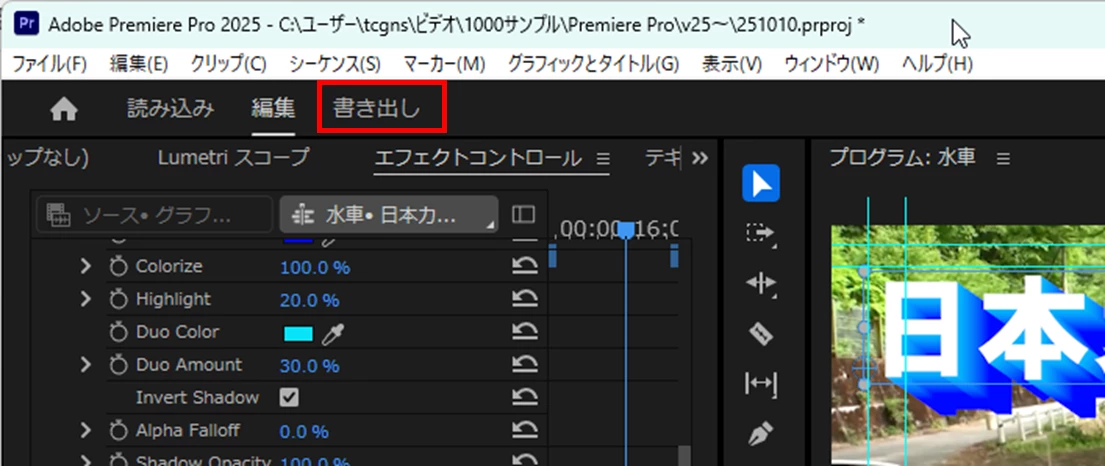Reset the Duo Color parameter
Image resolution: width=1105 pixels, height=466 pixels.
525,331
